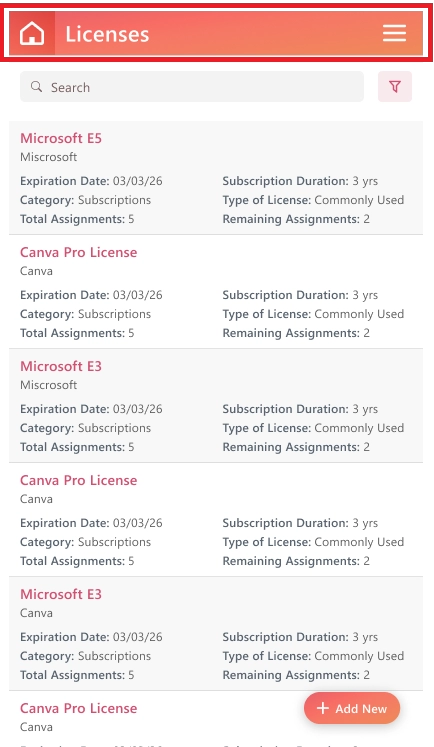This screenshot has width=434, height=747.
Task: Open the Microsoft E5 license
Action: tap(61, 138)
